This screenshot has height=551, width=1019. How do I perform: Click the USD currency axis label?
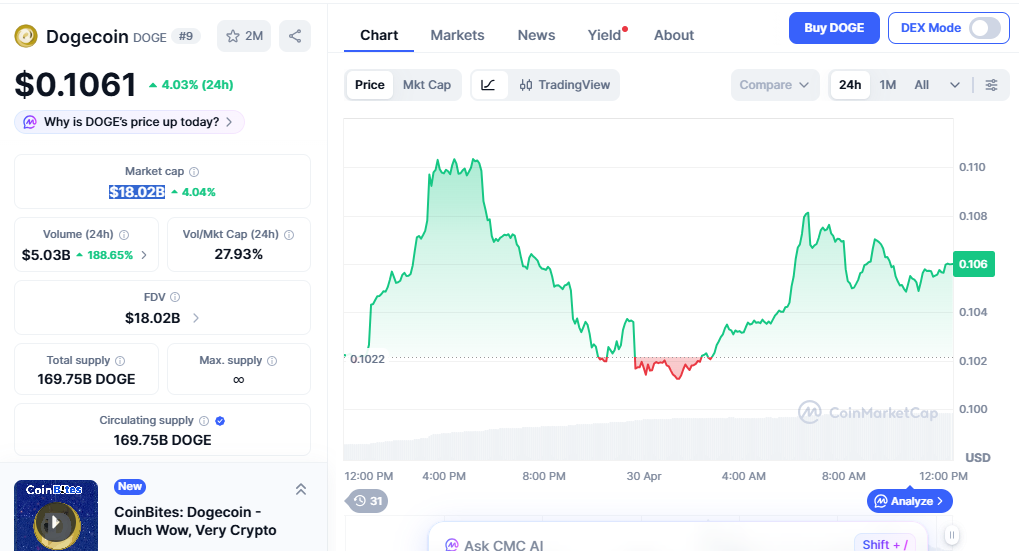(x=977, y=457)
